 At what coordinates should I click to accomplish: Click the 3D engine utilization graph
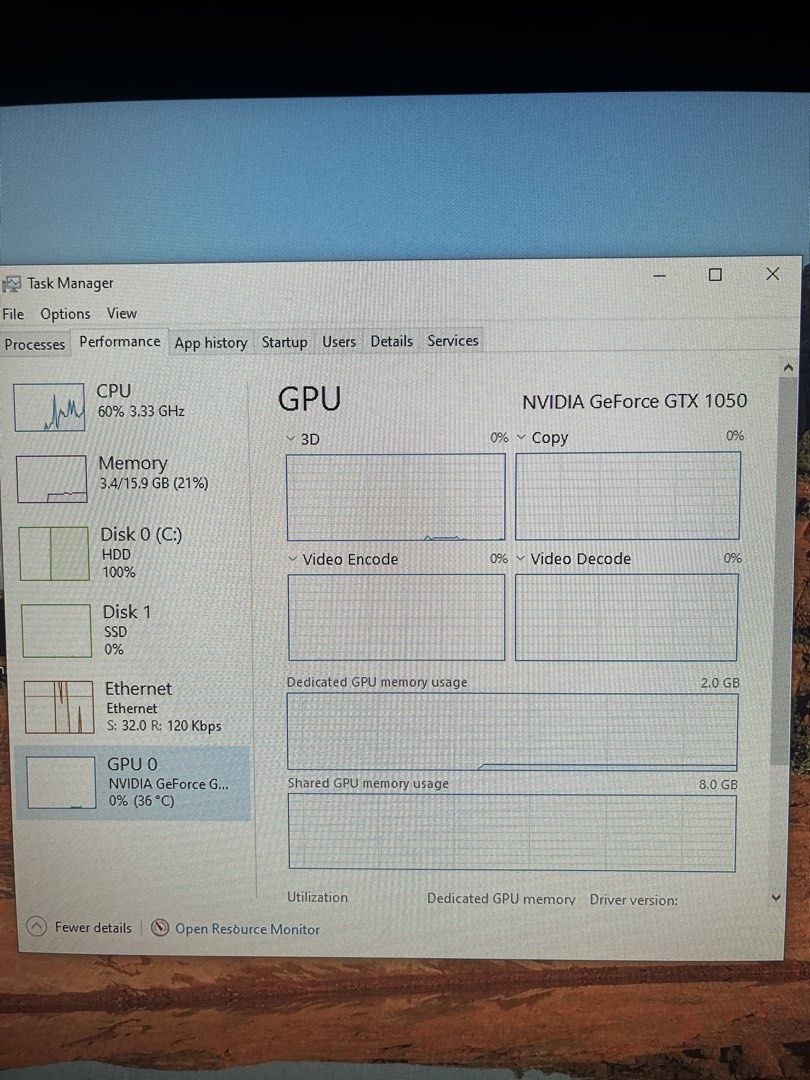coord(395,497)
